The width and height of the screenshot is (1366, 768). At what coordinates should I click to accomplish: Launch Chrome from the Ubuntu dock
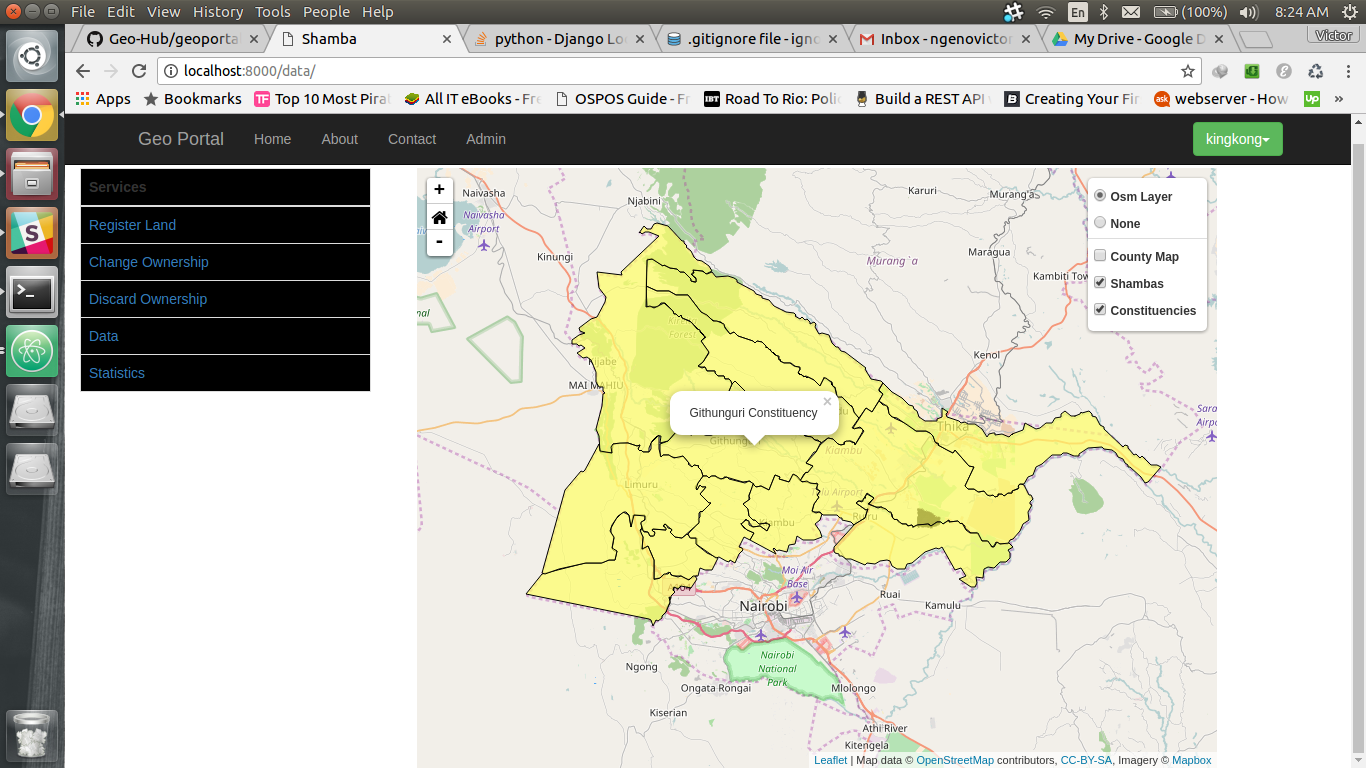(x=32, y=115)
